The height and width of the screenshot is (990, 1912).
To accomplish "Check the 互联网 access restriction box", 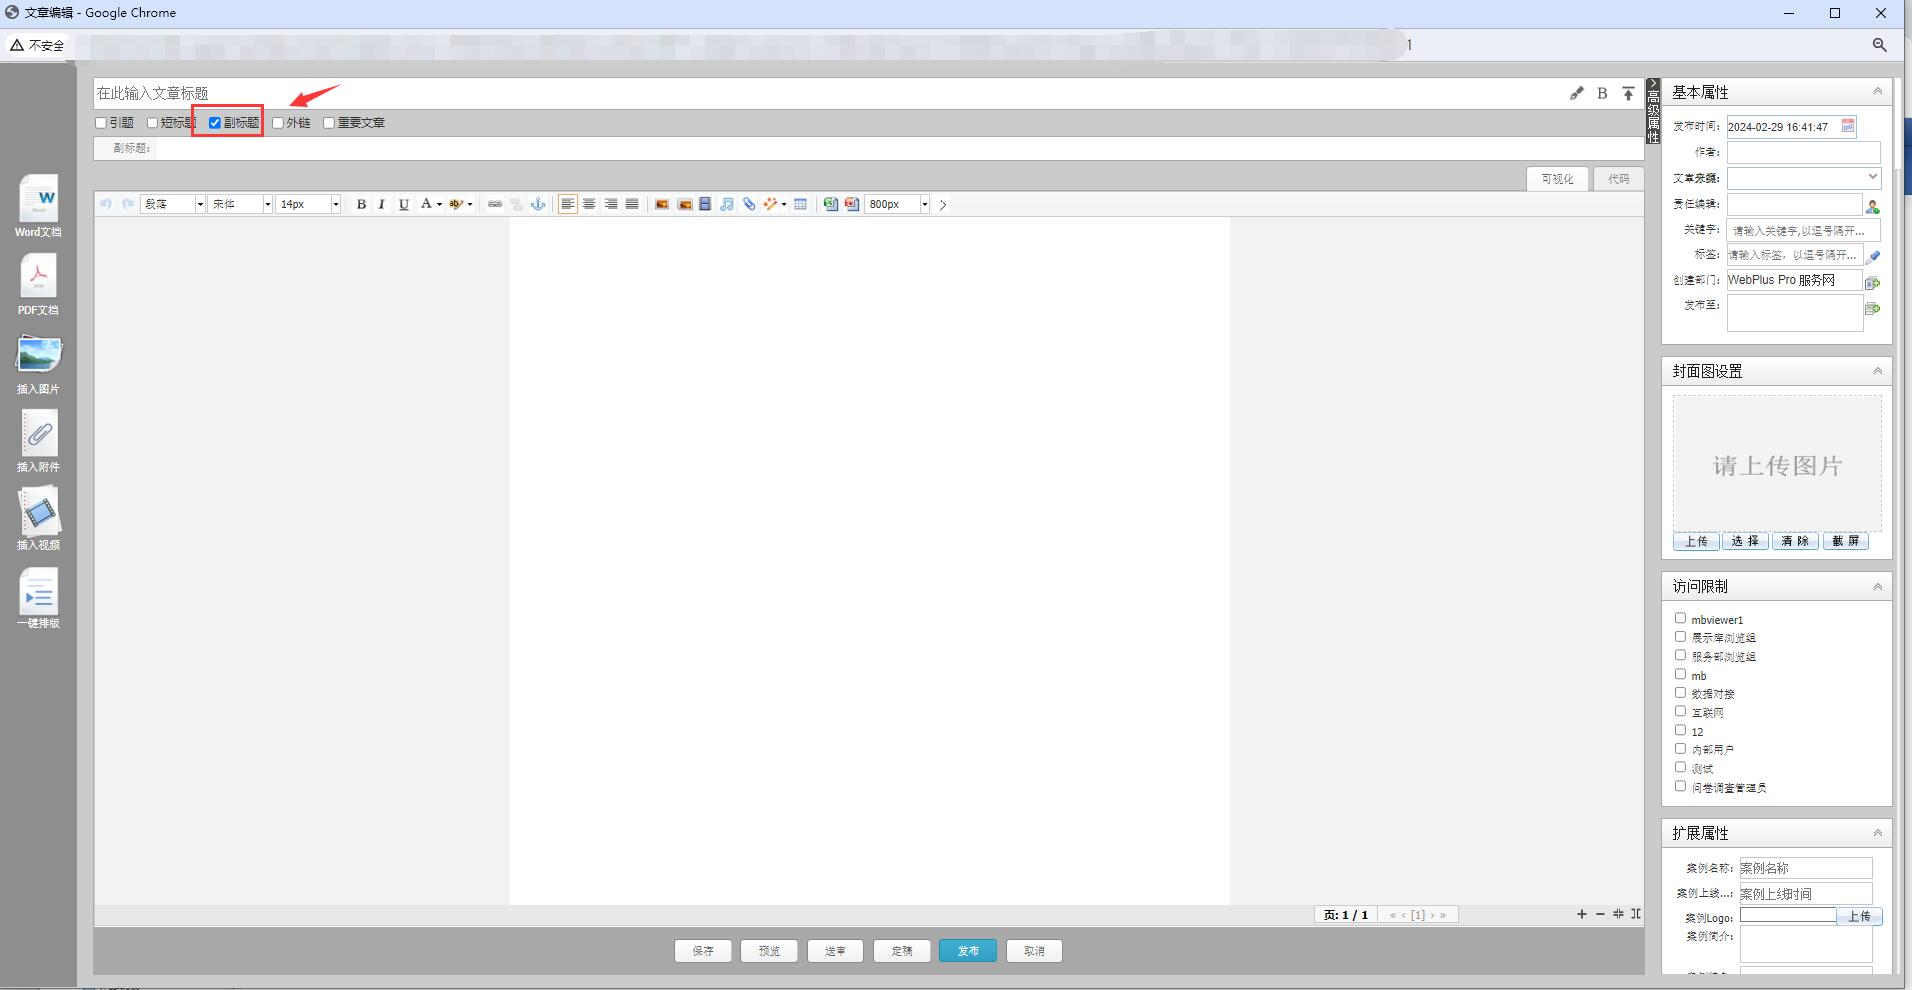I will pyautogui.click(x=1680, y=711).
